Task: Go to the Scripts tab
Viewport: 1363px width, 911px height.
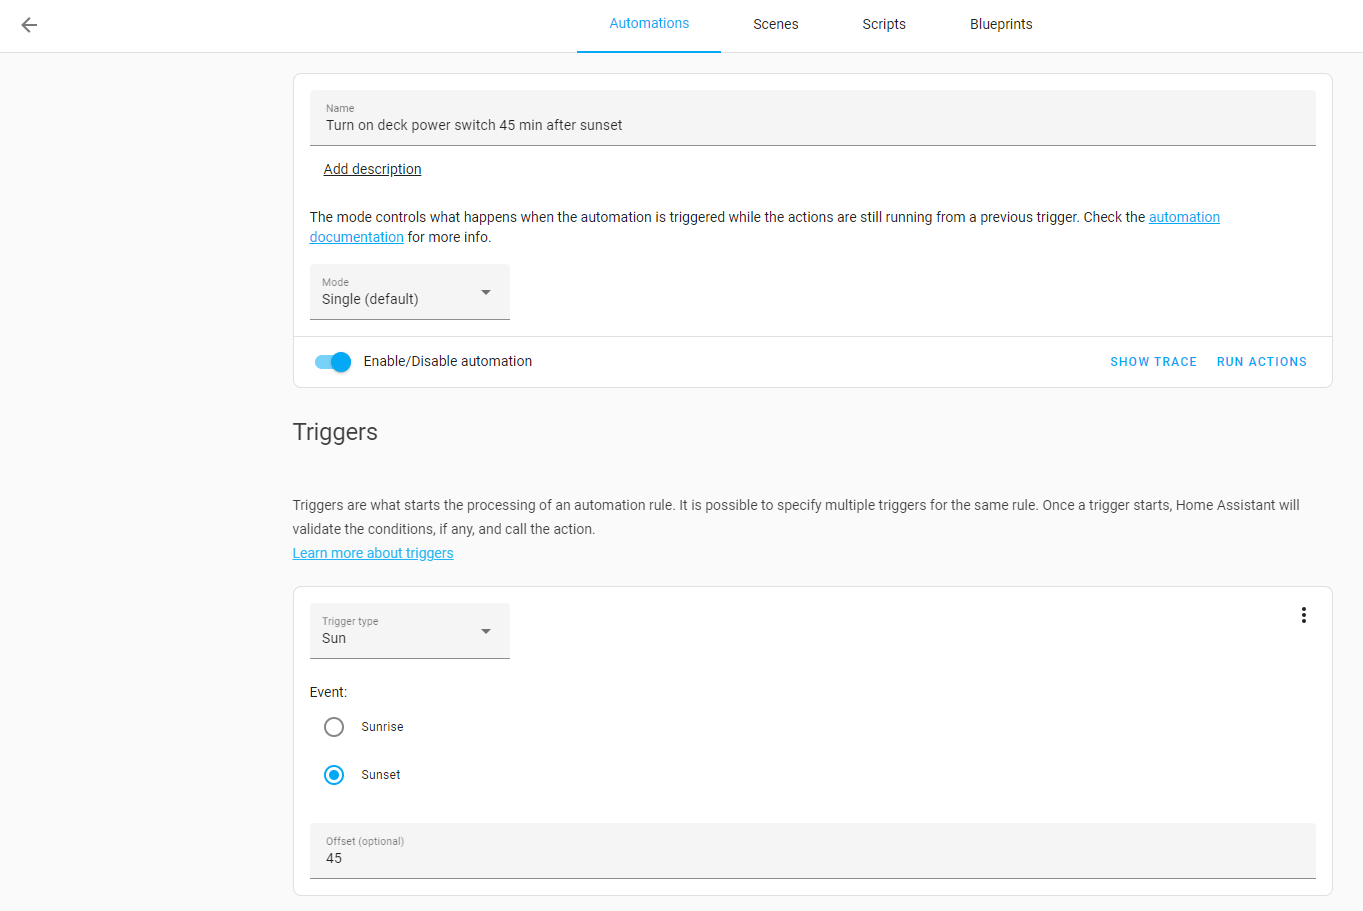Action: coord(884,25)
